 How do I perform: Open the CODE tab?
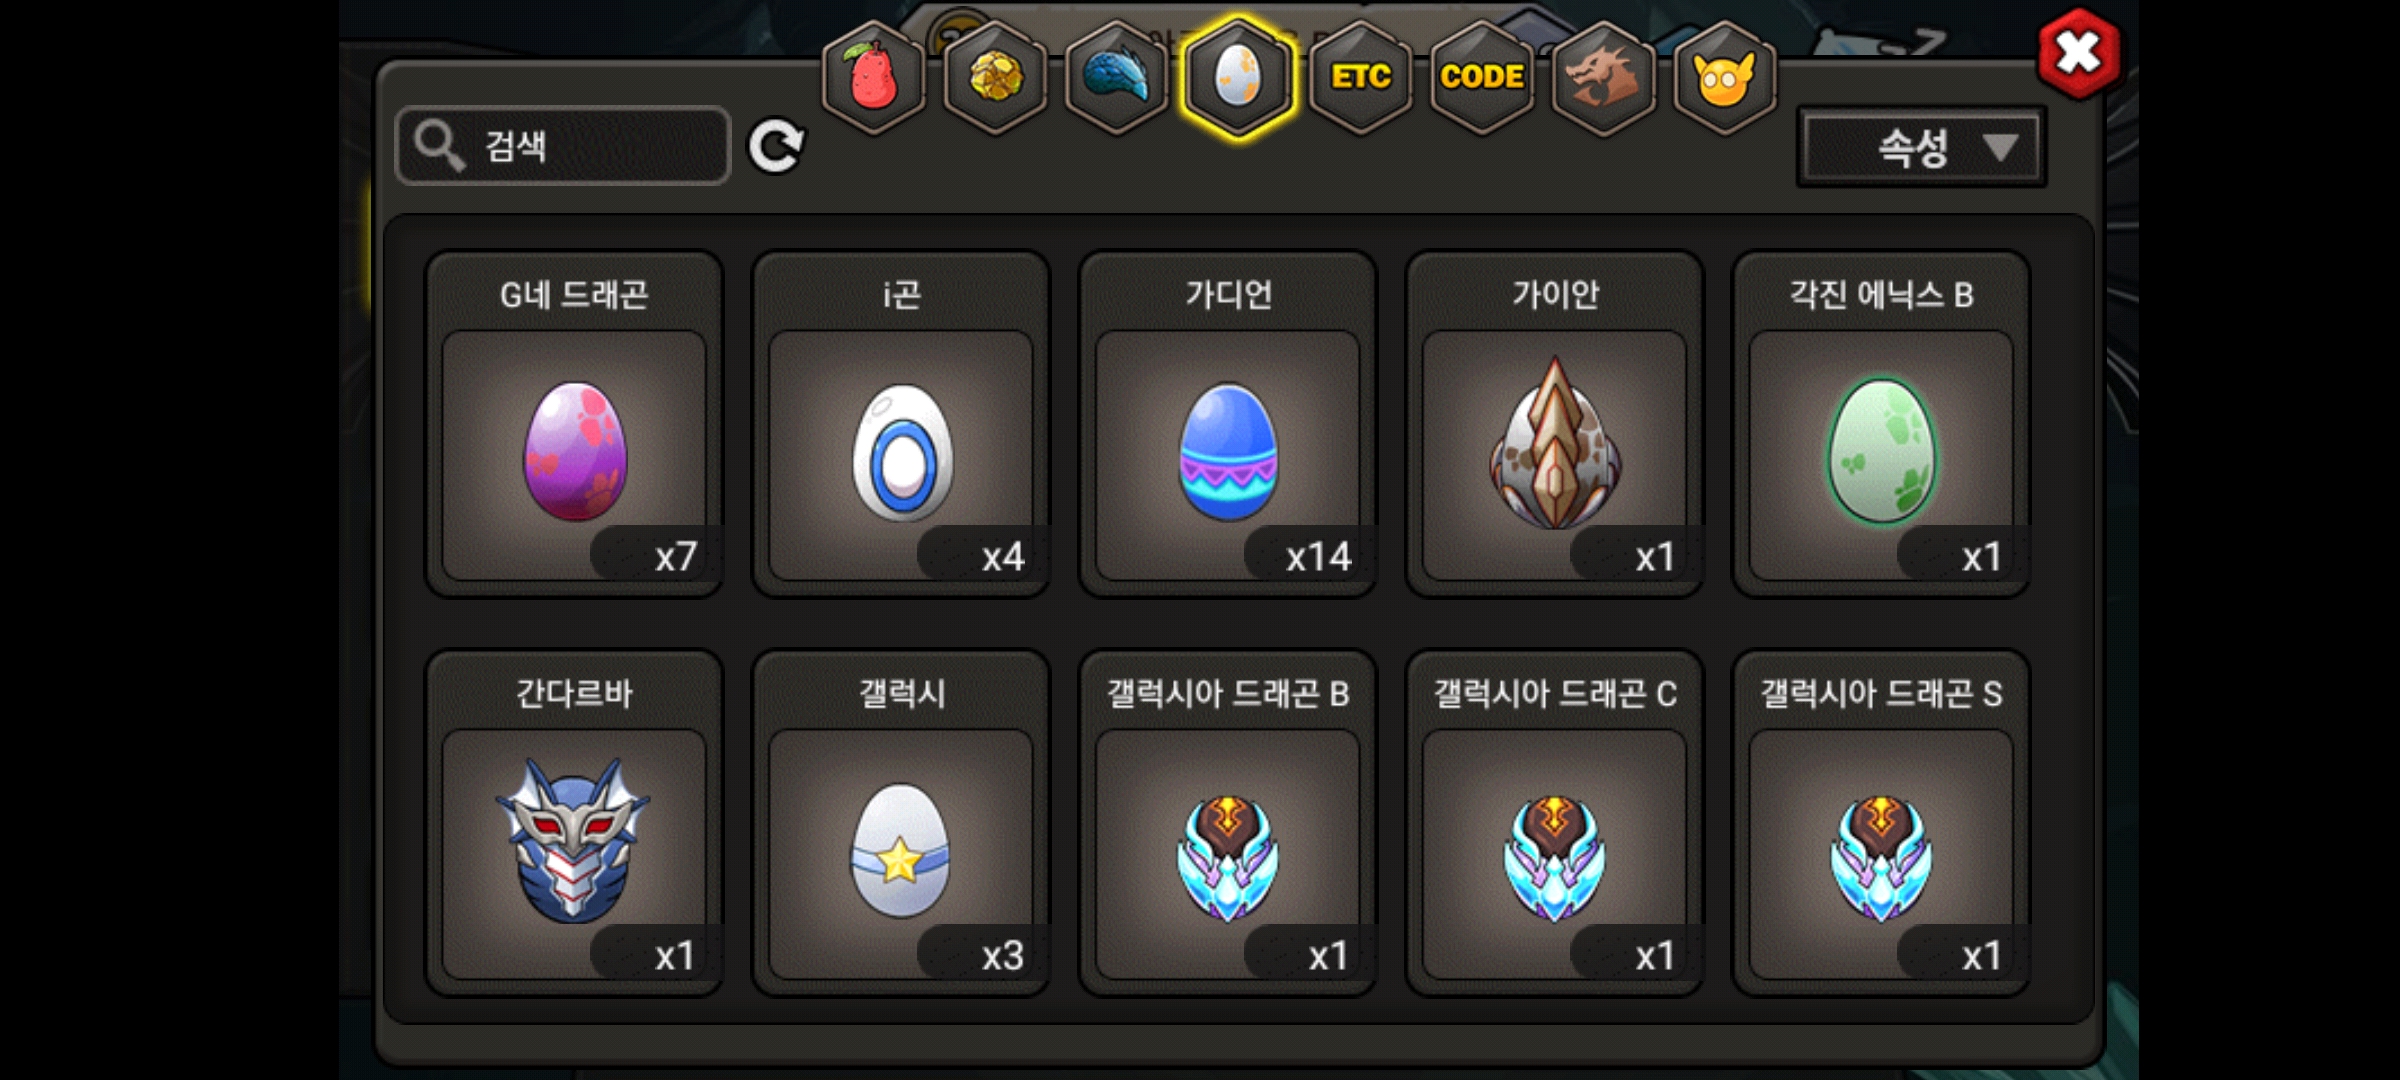coord(1482,77)
